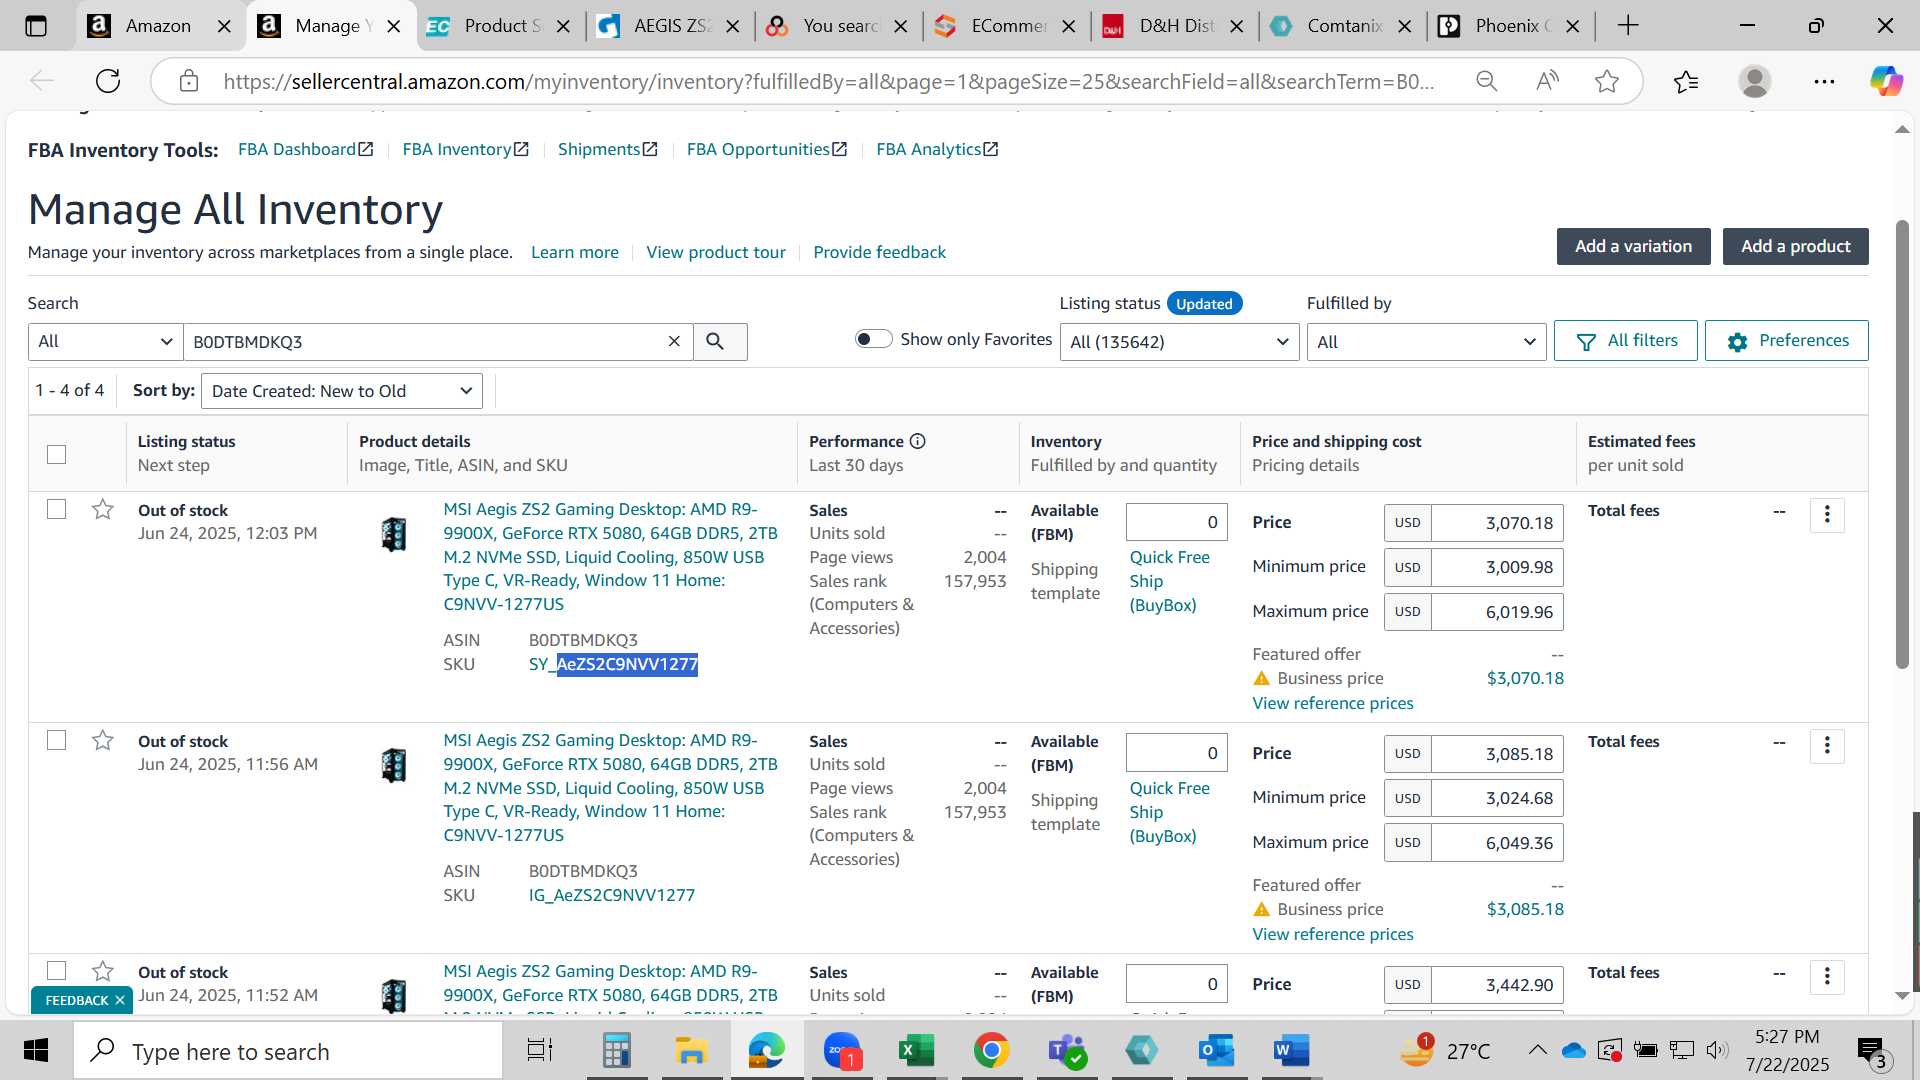Viewport: 1920px width, 1080px height.
Task: Open the FBA Dashboard link
Action: point(305,149)
